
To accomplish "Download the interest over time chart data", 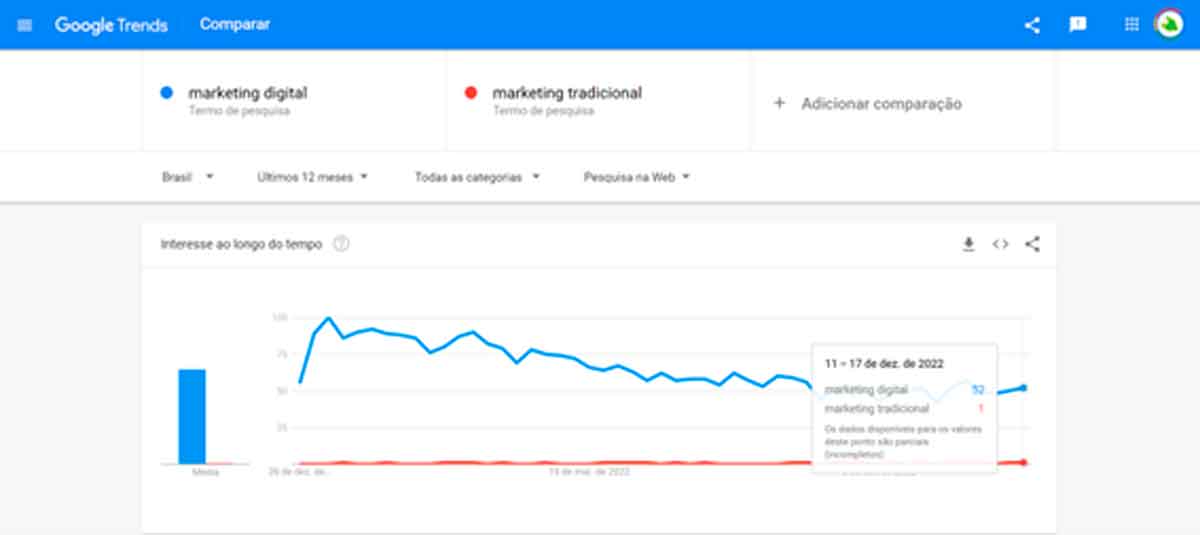I will coord(968,244).
